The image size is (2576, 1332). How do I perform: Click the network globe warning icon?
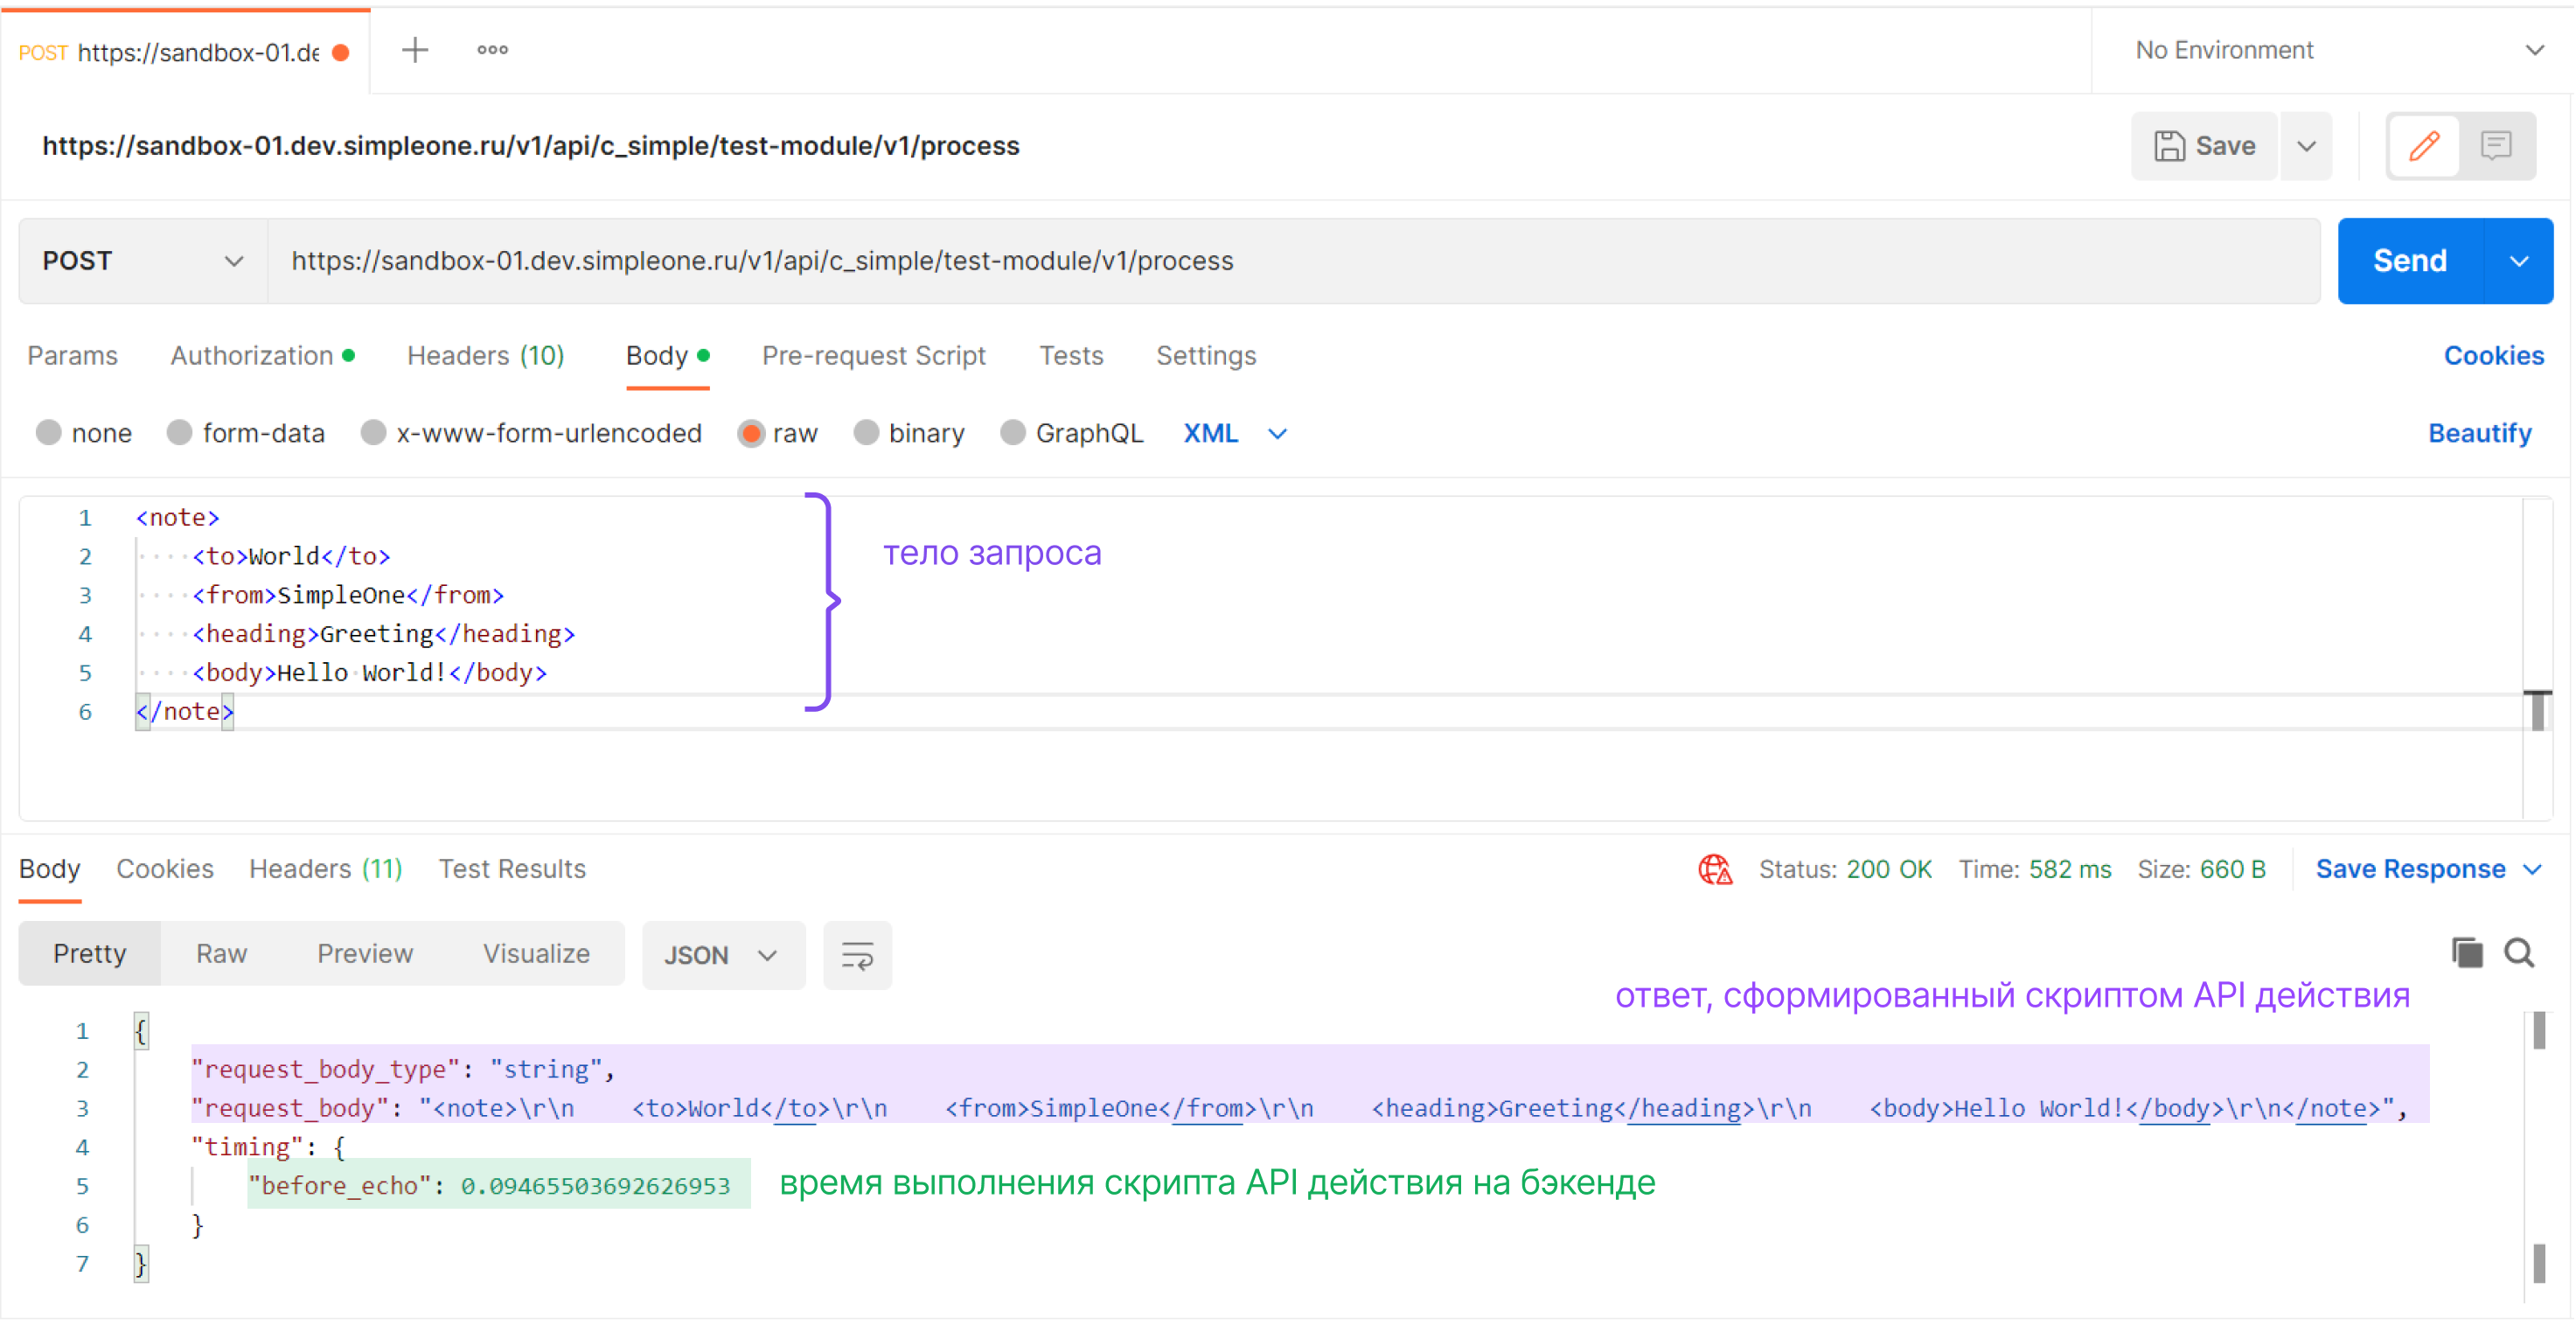(x=1715, y=869)
